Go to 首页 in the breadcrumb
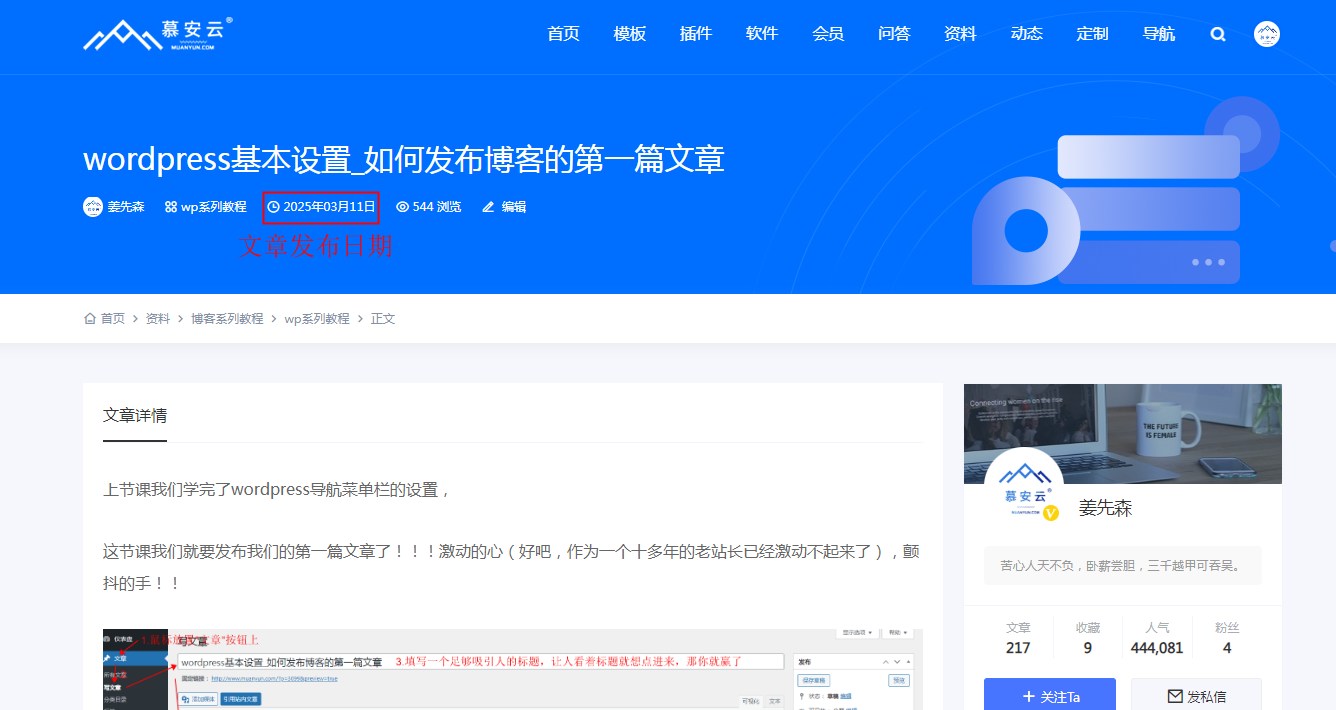1336x710 pixels. (x=113, y=318)
